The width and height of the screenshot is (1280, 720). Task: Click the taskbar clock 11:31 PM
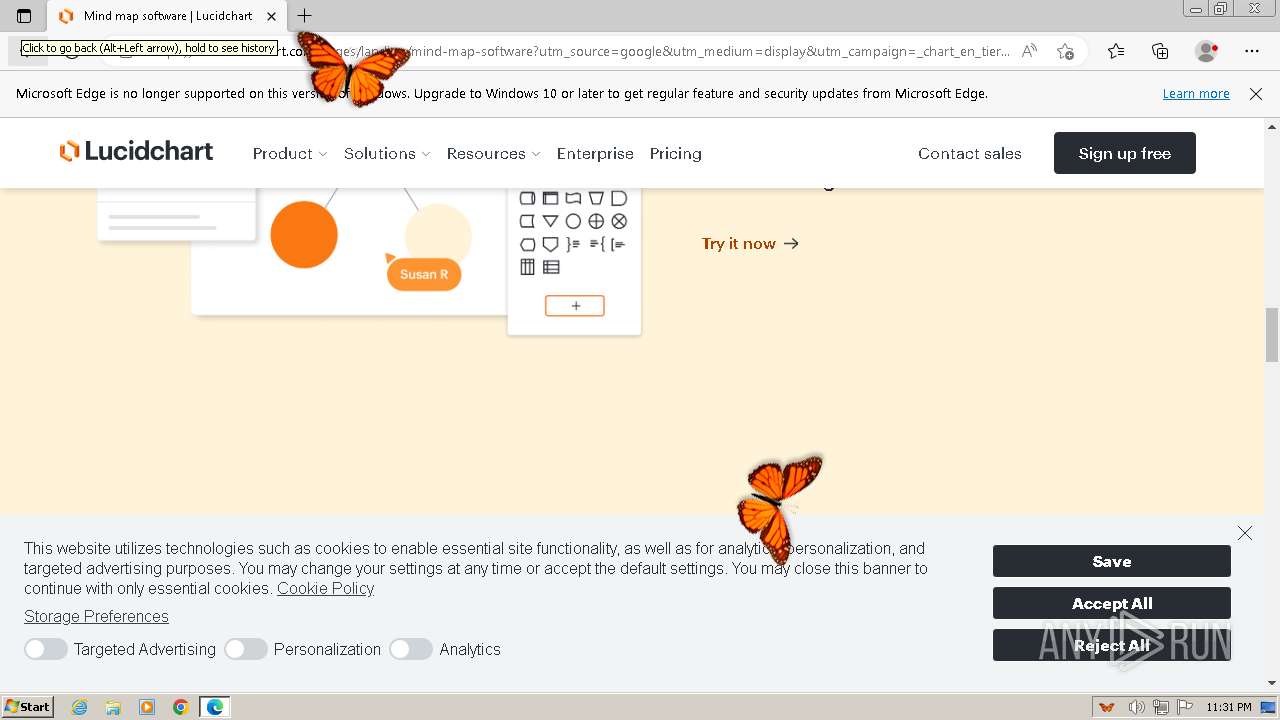pyautogui.click(x=1229, y=707)
